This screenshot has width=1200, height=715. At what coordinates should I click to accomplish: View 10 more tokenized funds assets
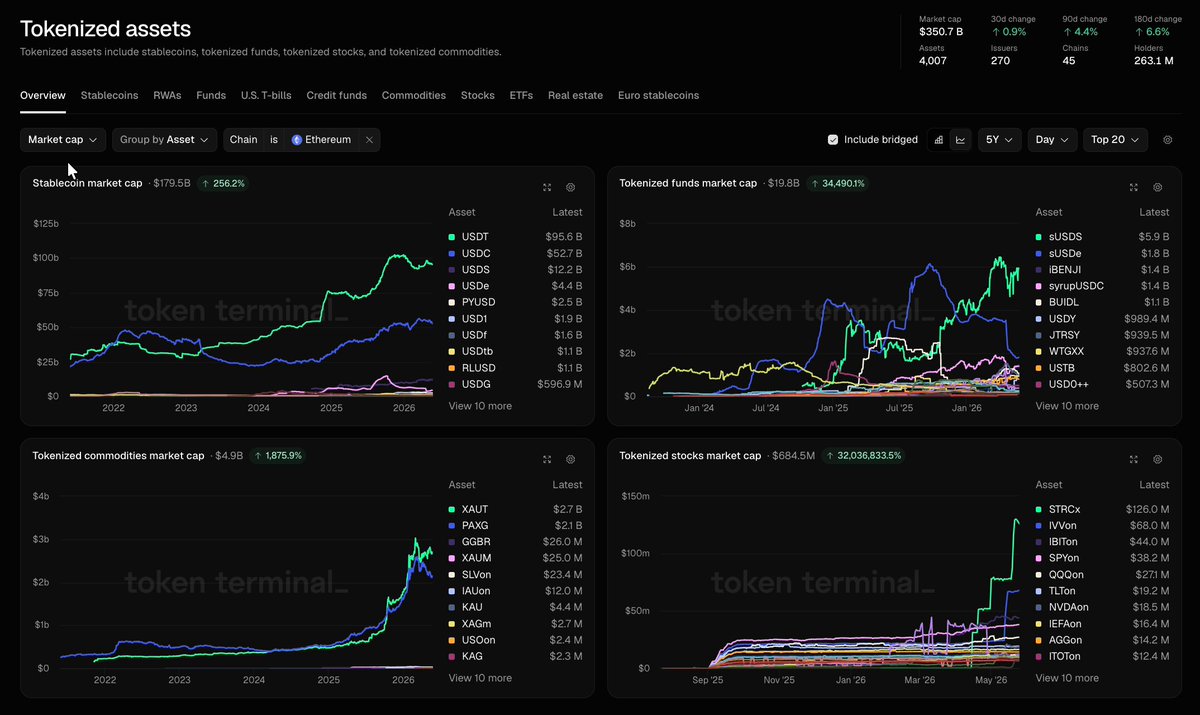tap(1067, 406)
